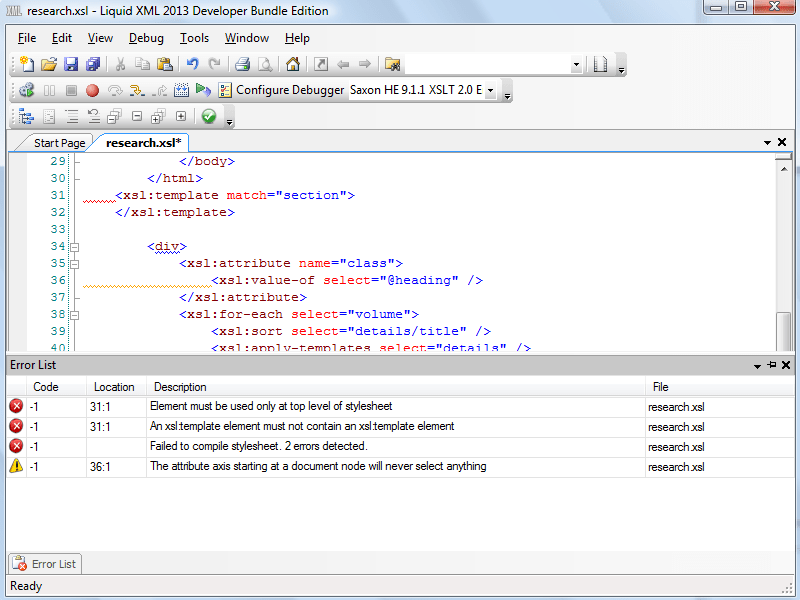This screenshot has width=800, height=600.
Task: Pin the Error List panel
Action: [x=771, y=365]
